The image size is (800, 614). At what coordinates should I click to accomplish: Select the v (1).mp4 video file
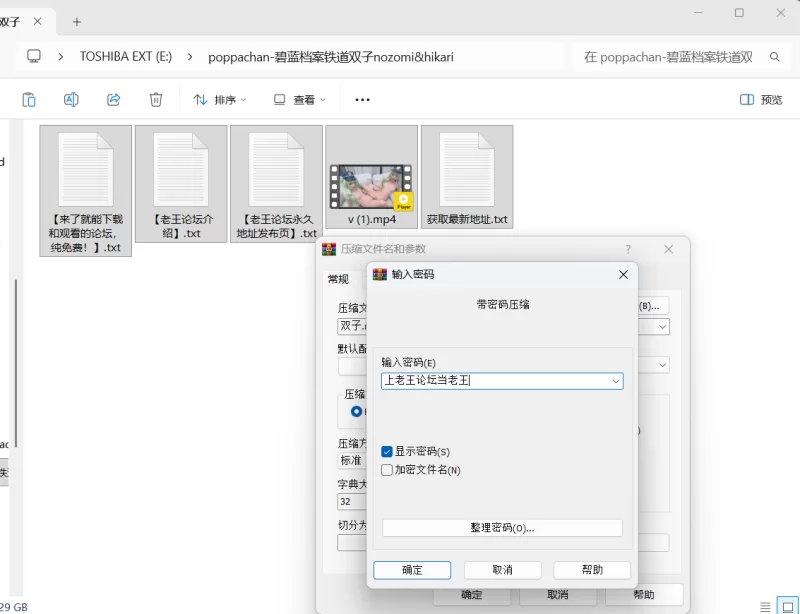(x=371, y=180)
